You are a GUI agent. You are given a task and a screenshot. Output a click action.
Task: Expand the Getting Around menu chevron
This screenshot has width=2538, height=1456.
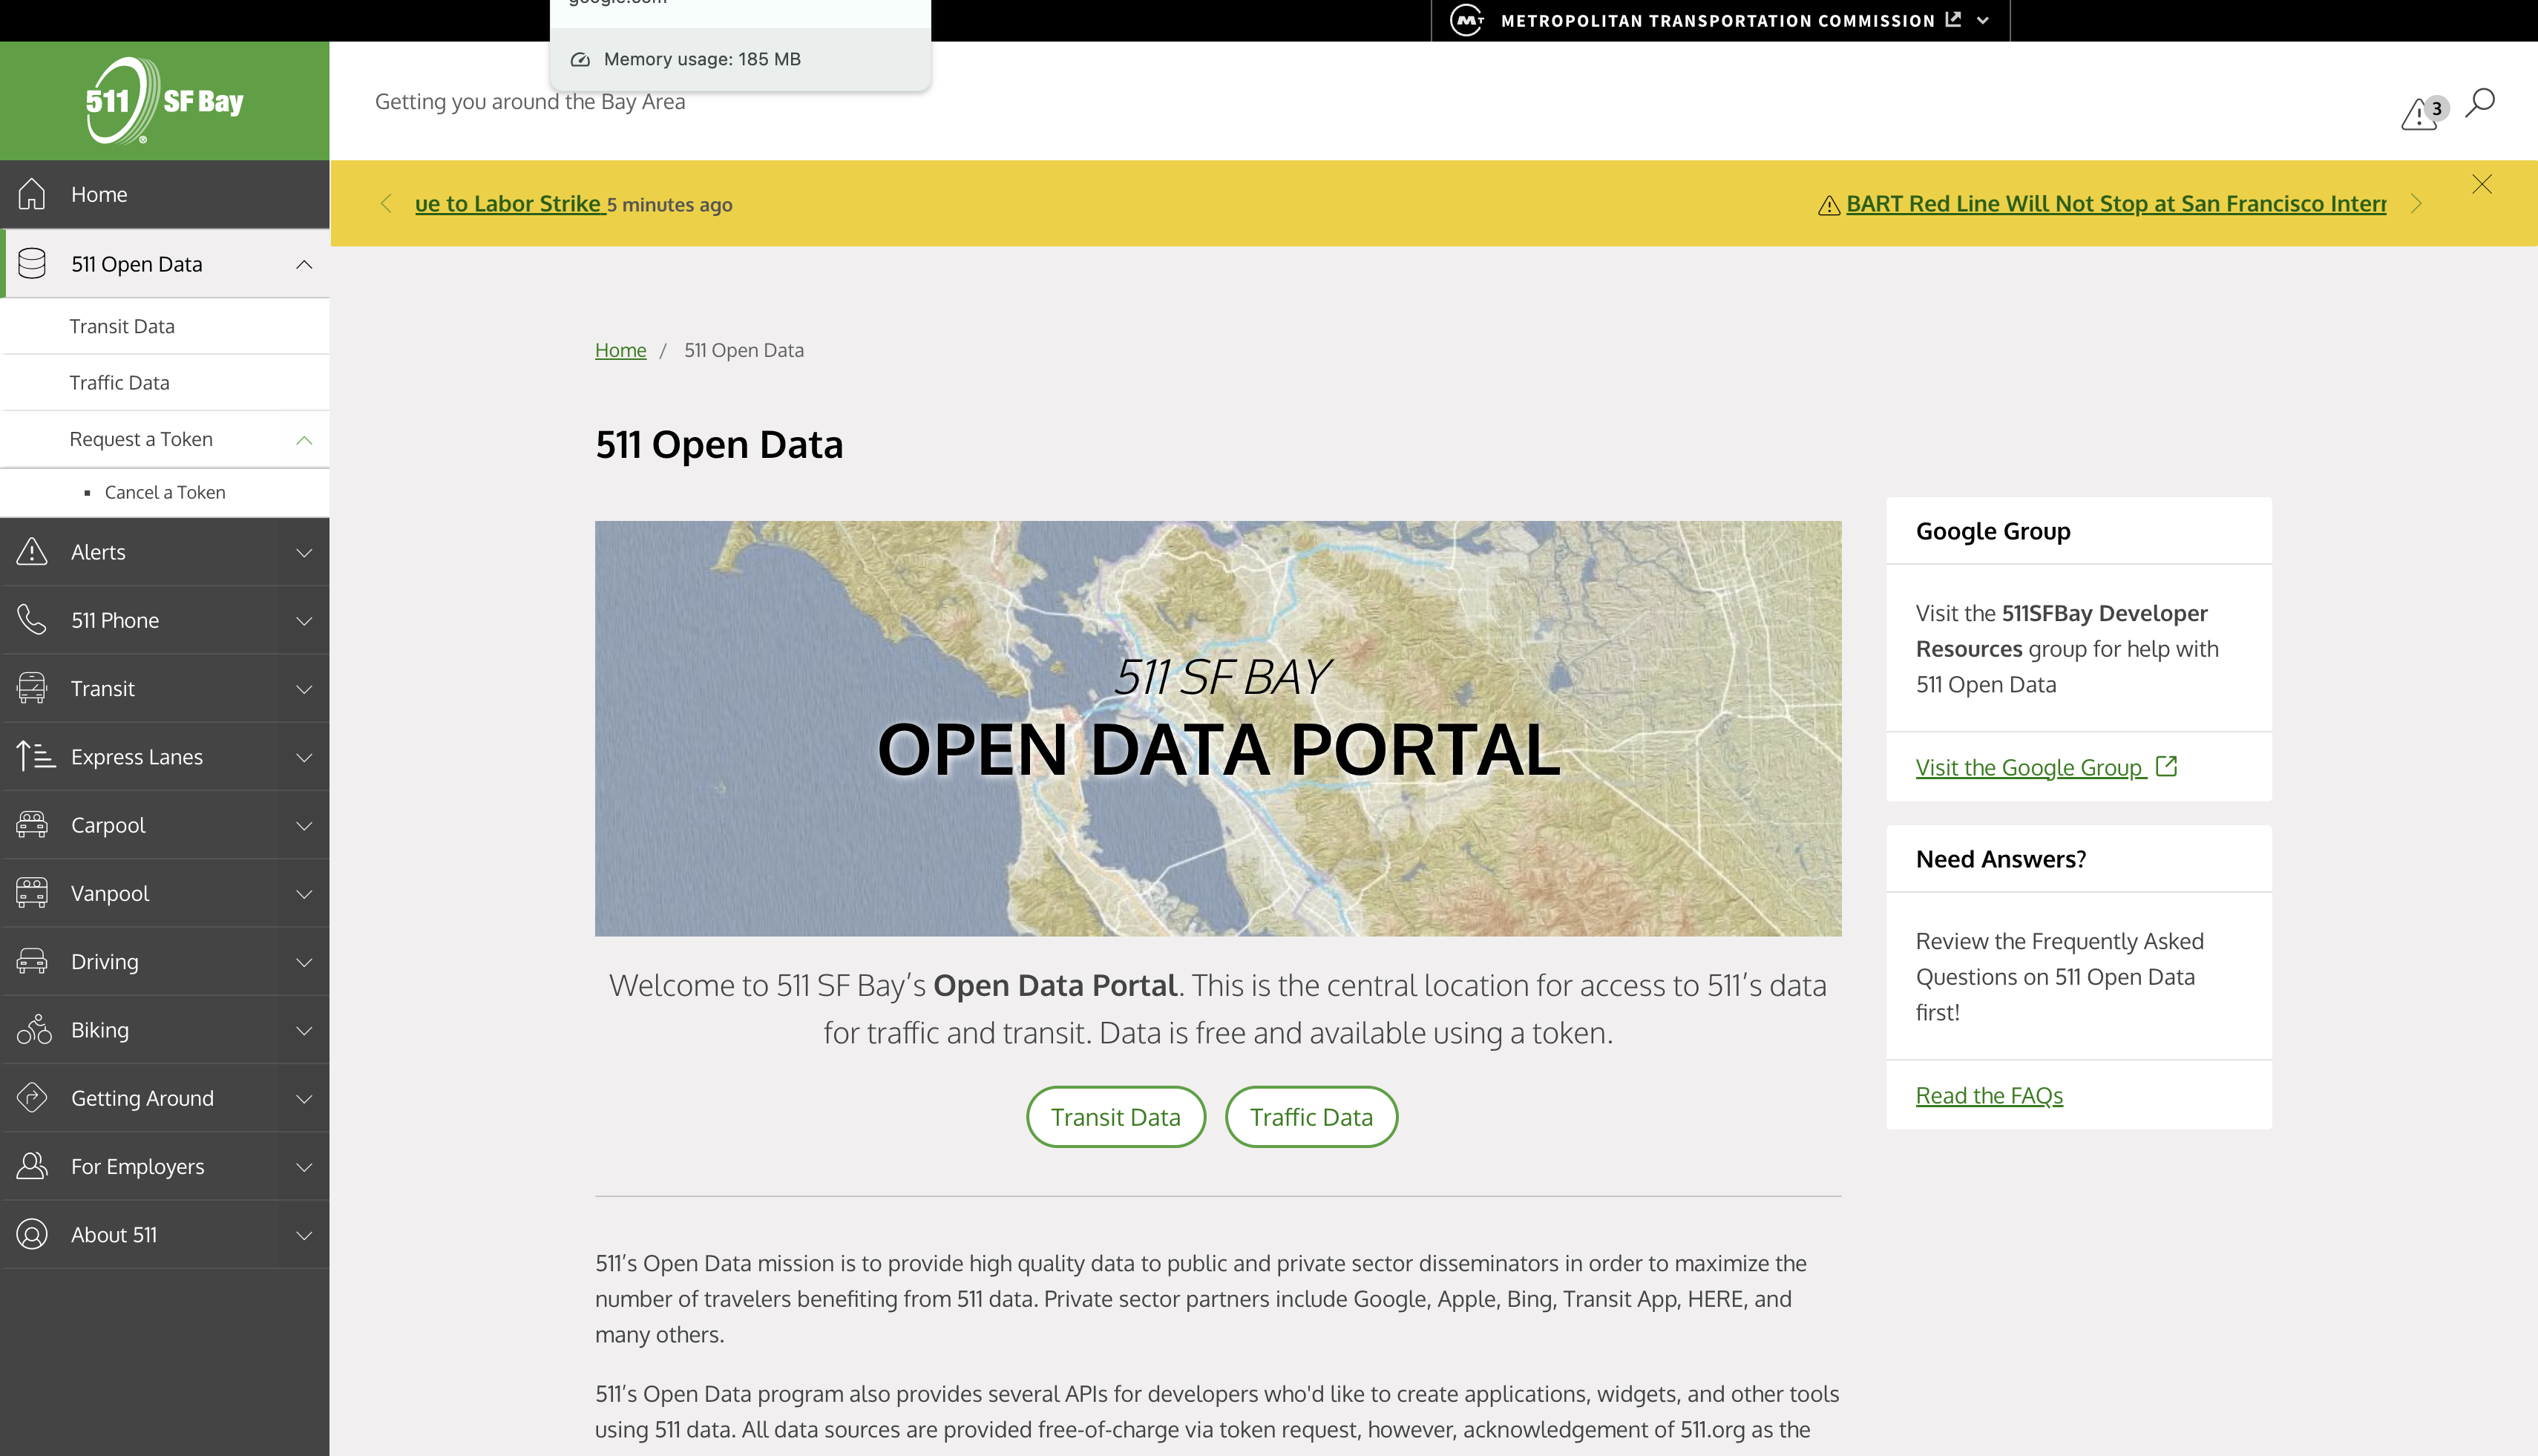(304, 1099)
